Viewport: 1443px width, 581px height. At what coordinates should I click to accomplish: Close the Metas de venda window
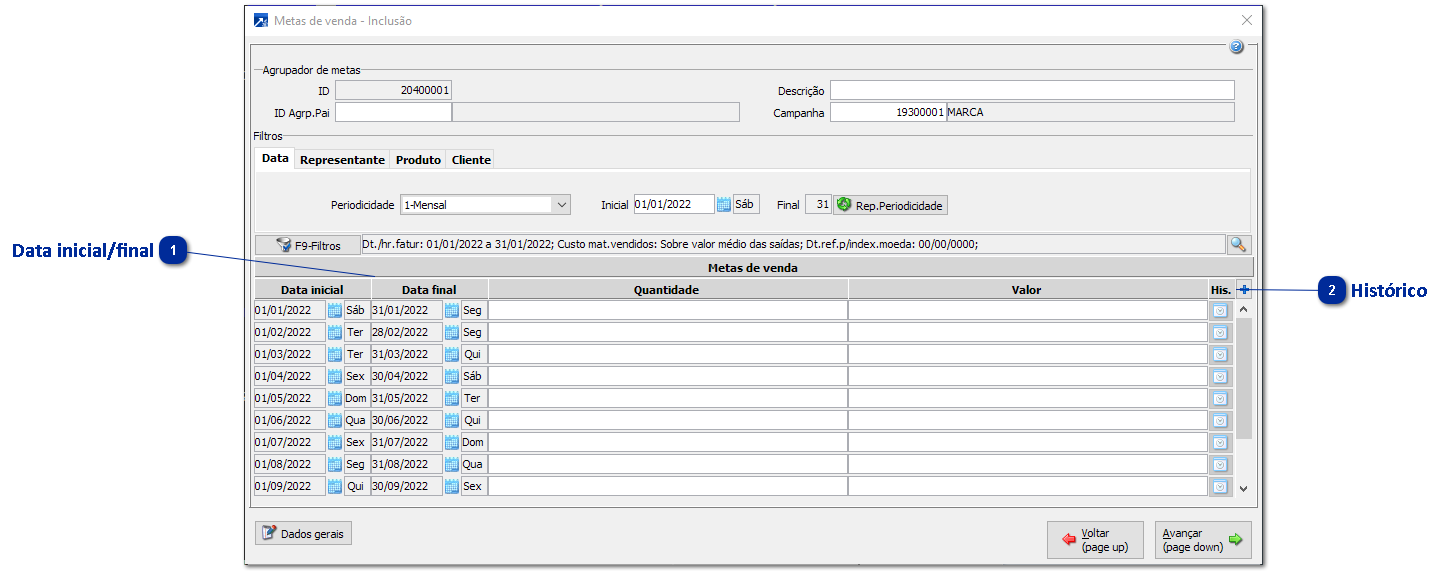(x=1246, y=20)
